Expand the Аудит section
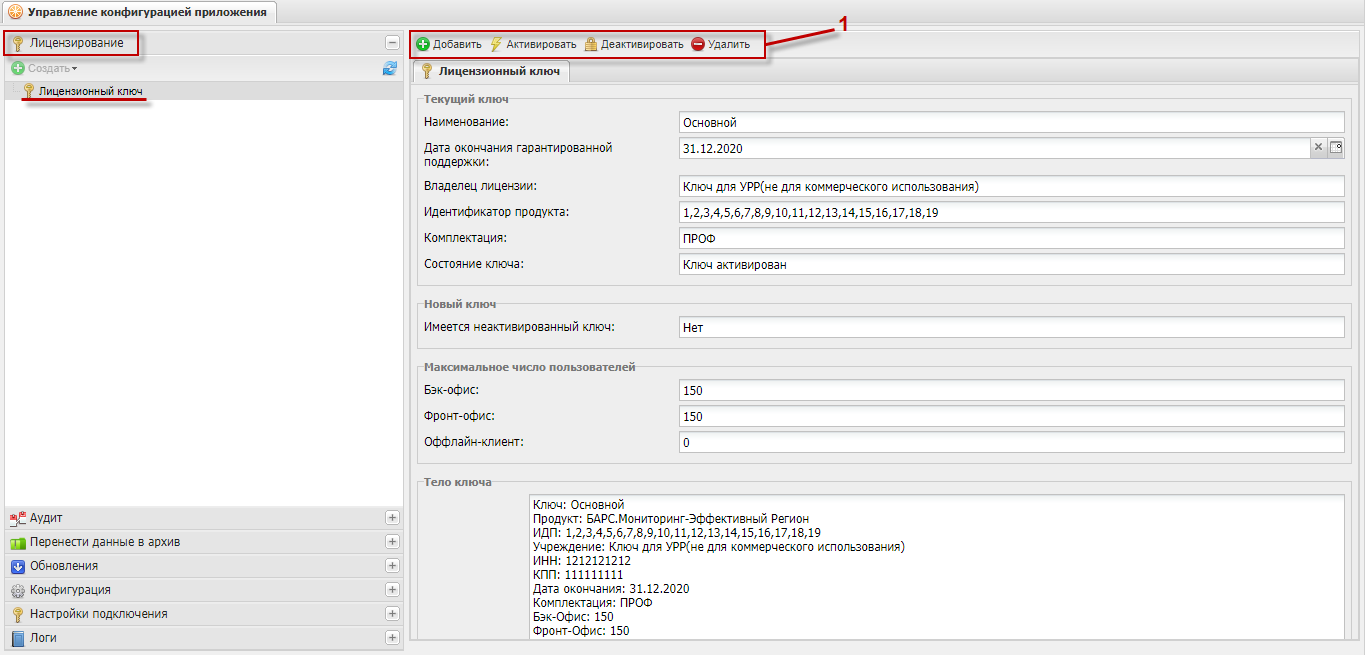This screenshot has width=1365, height=655. tap(392, 518)
